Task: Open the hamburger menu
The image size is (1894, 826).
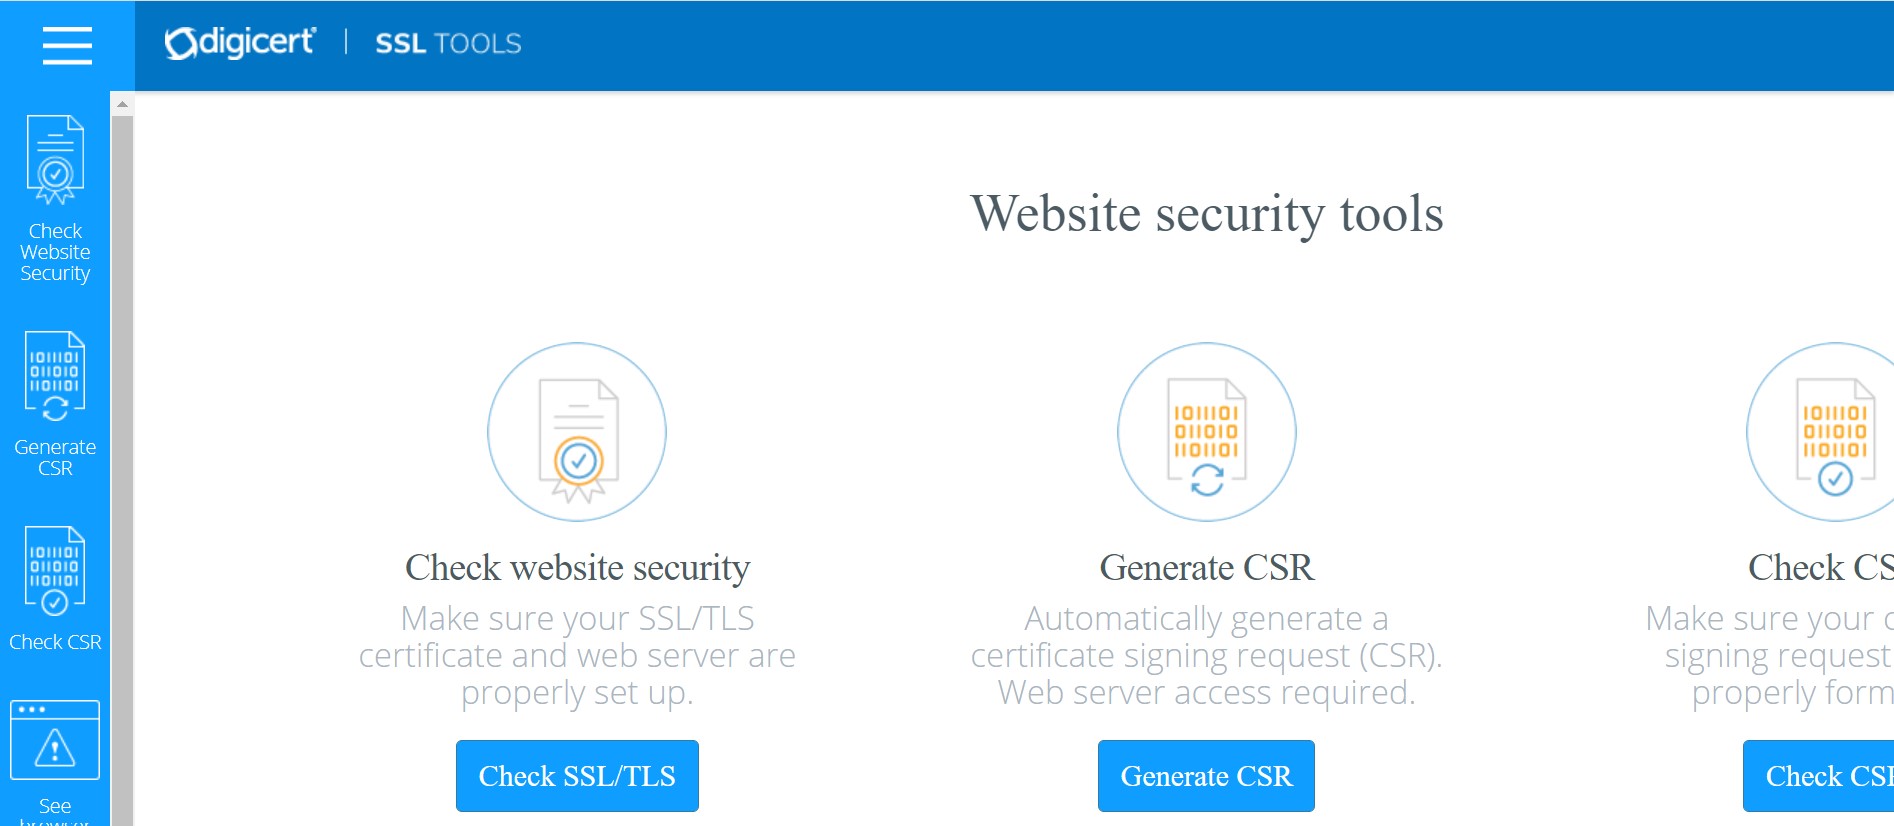Action: (67, 45)
